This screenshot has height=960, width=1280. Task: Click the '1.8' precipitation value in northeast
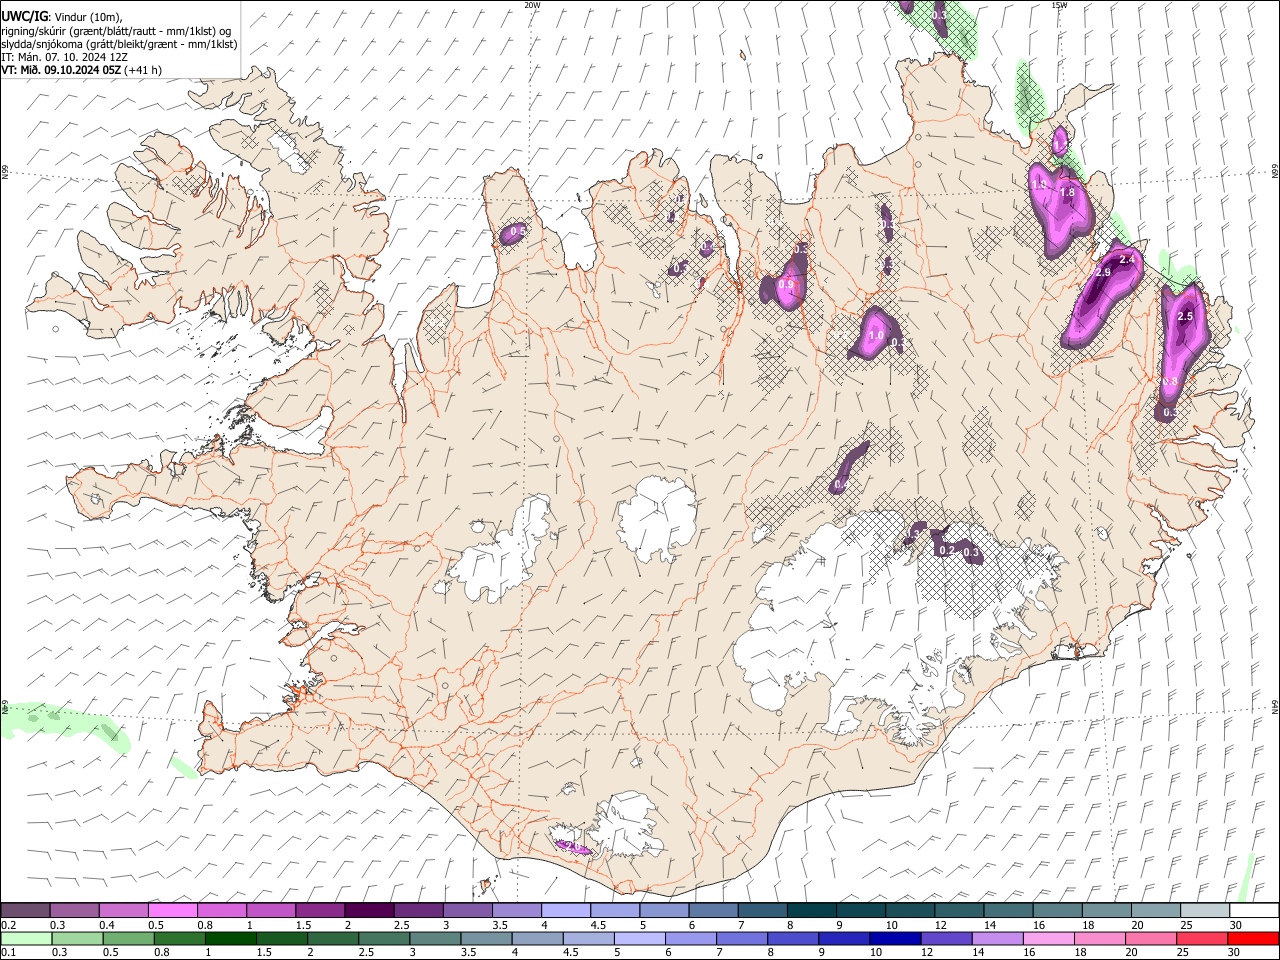pos(1067,192)
